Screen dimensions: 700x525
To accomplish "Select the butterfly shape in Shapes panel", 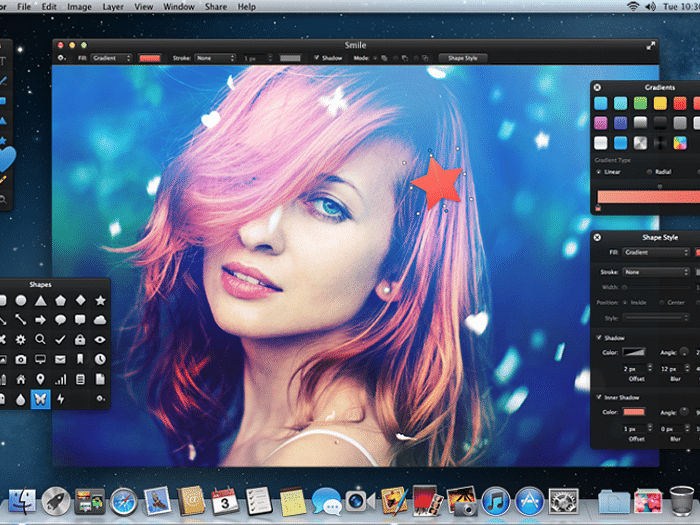I will 41,398.
